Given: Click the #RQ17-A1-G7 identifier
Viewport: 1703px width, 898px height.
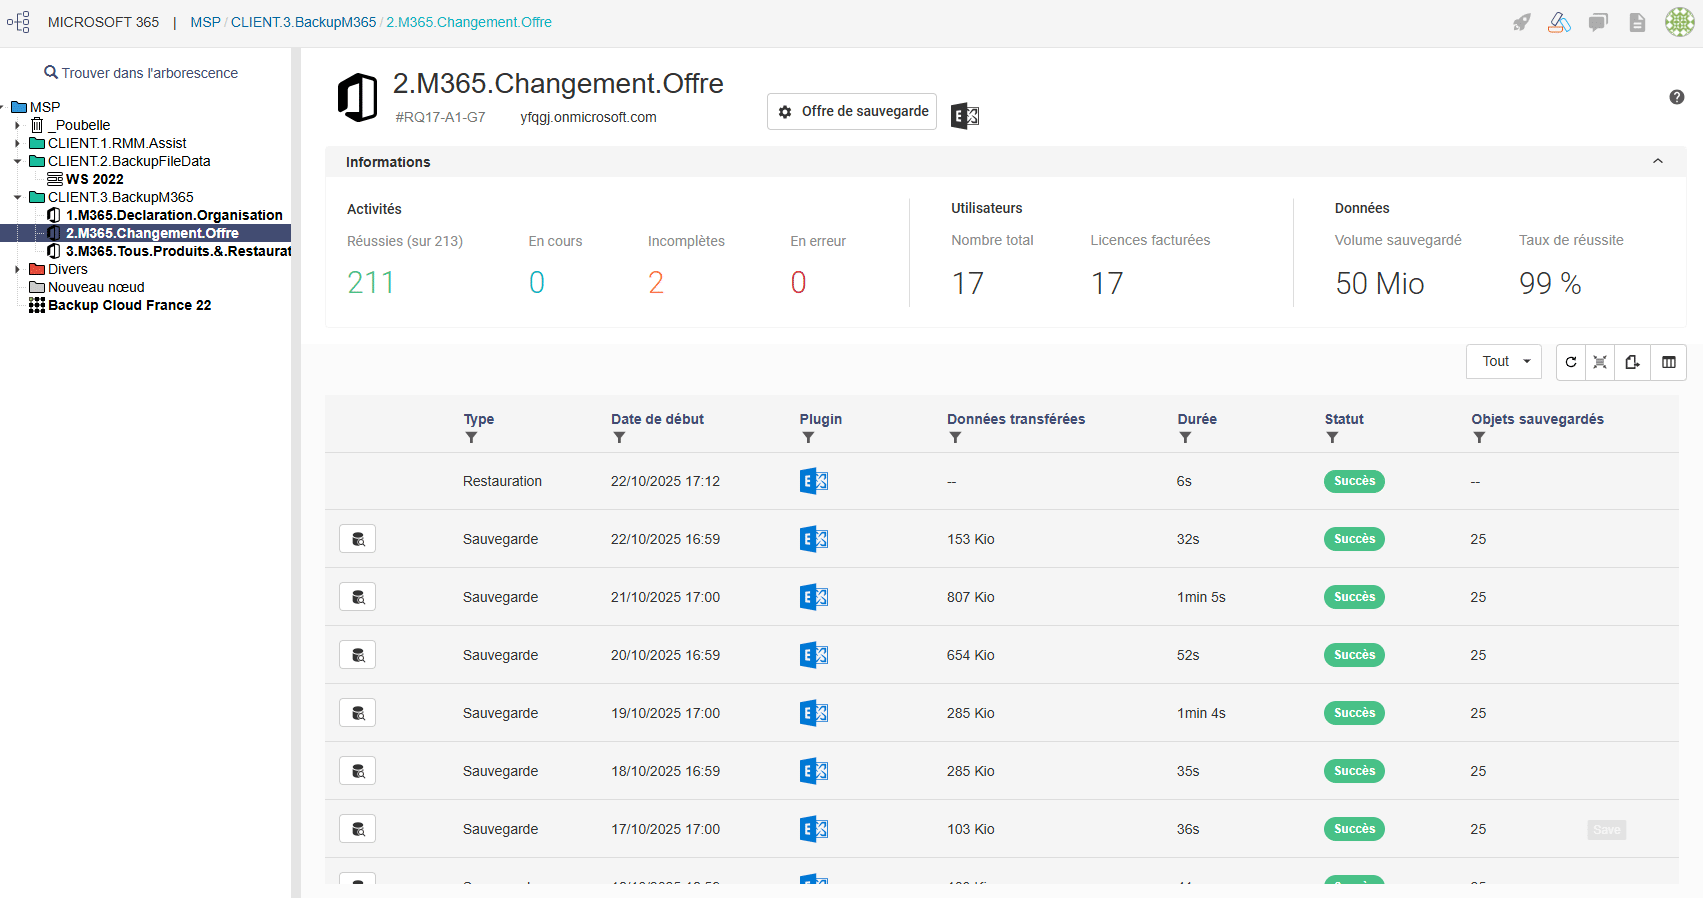Looking at the screenshot, I should [x=440, y=117].
